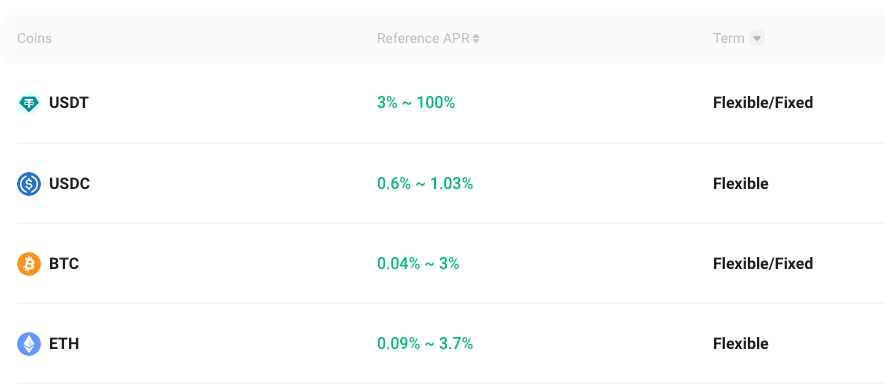Select the BTC coin name

(x=64, y=264)
